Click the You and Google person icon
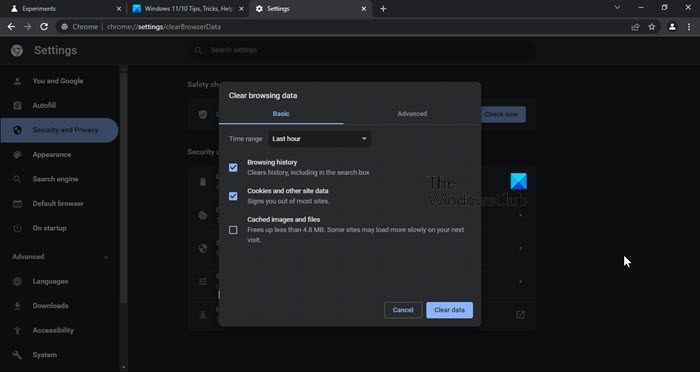The image size is (700, 373). point(17,81)
